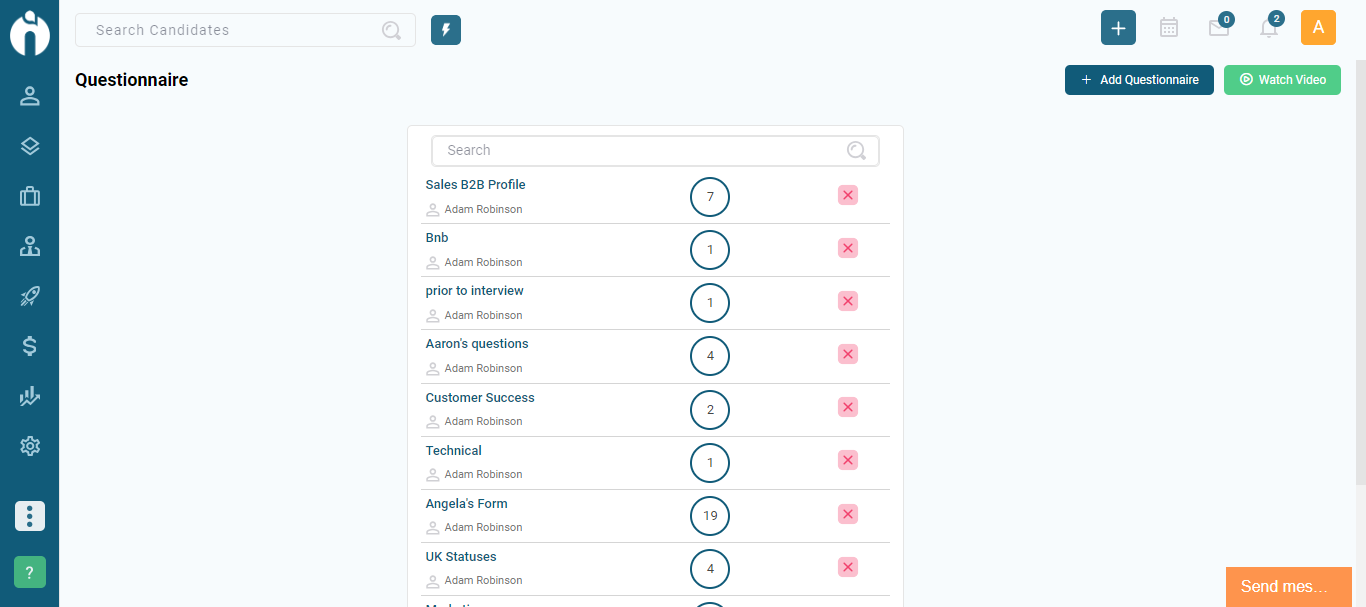The image size is (1366, 607).
Task: Click the Watch Video button
Action: 1282,80
